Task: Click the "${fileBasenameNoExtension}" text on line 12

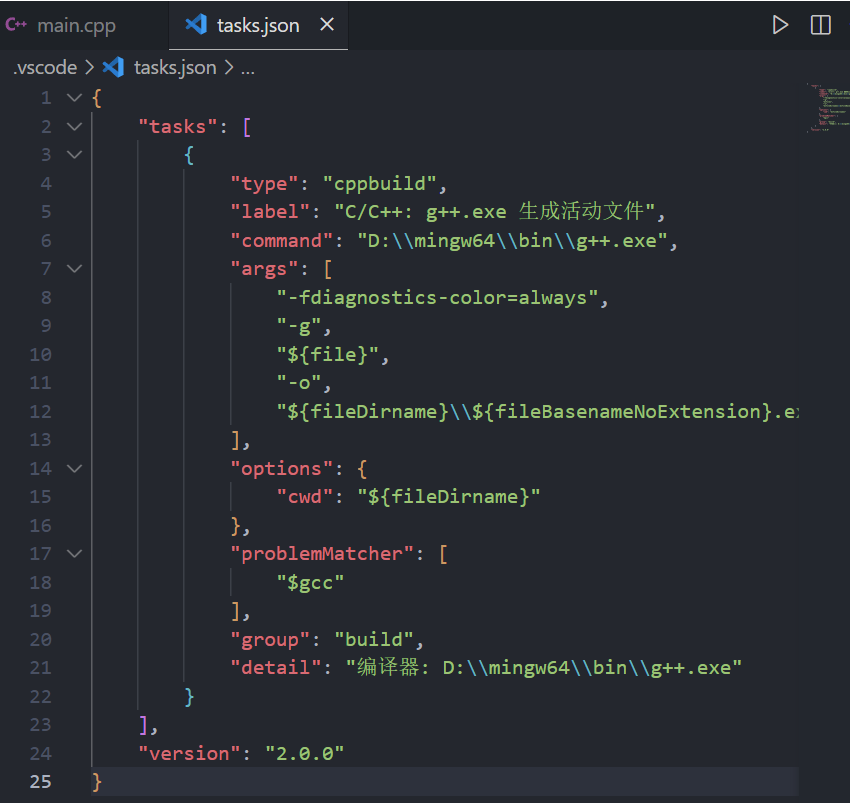Action: [x=622, y=412]
